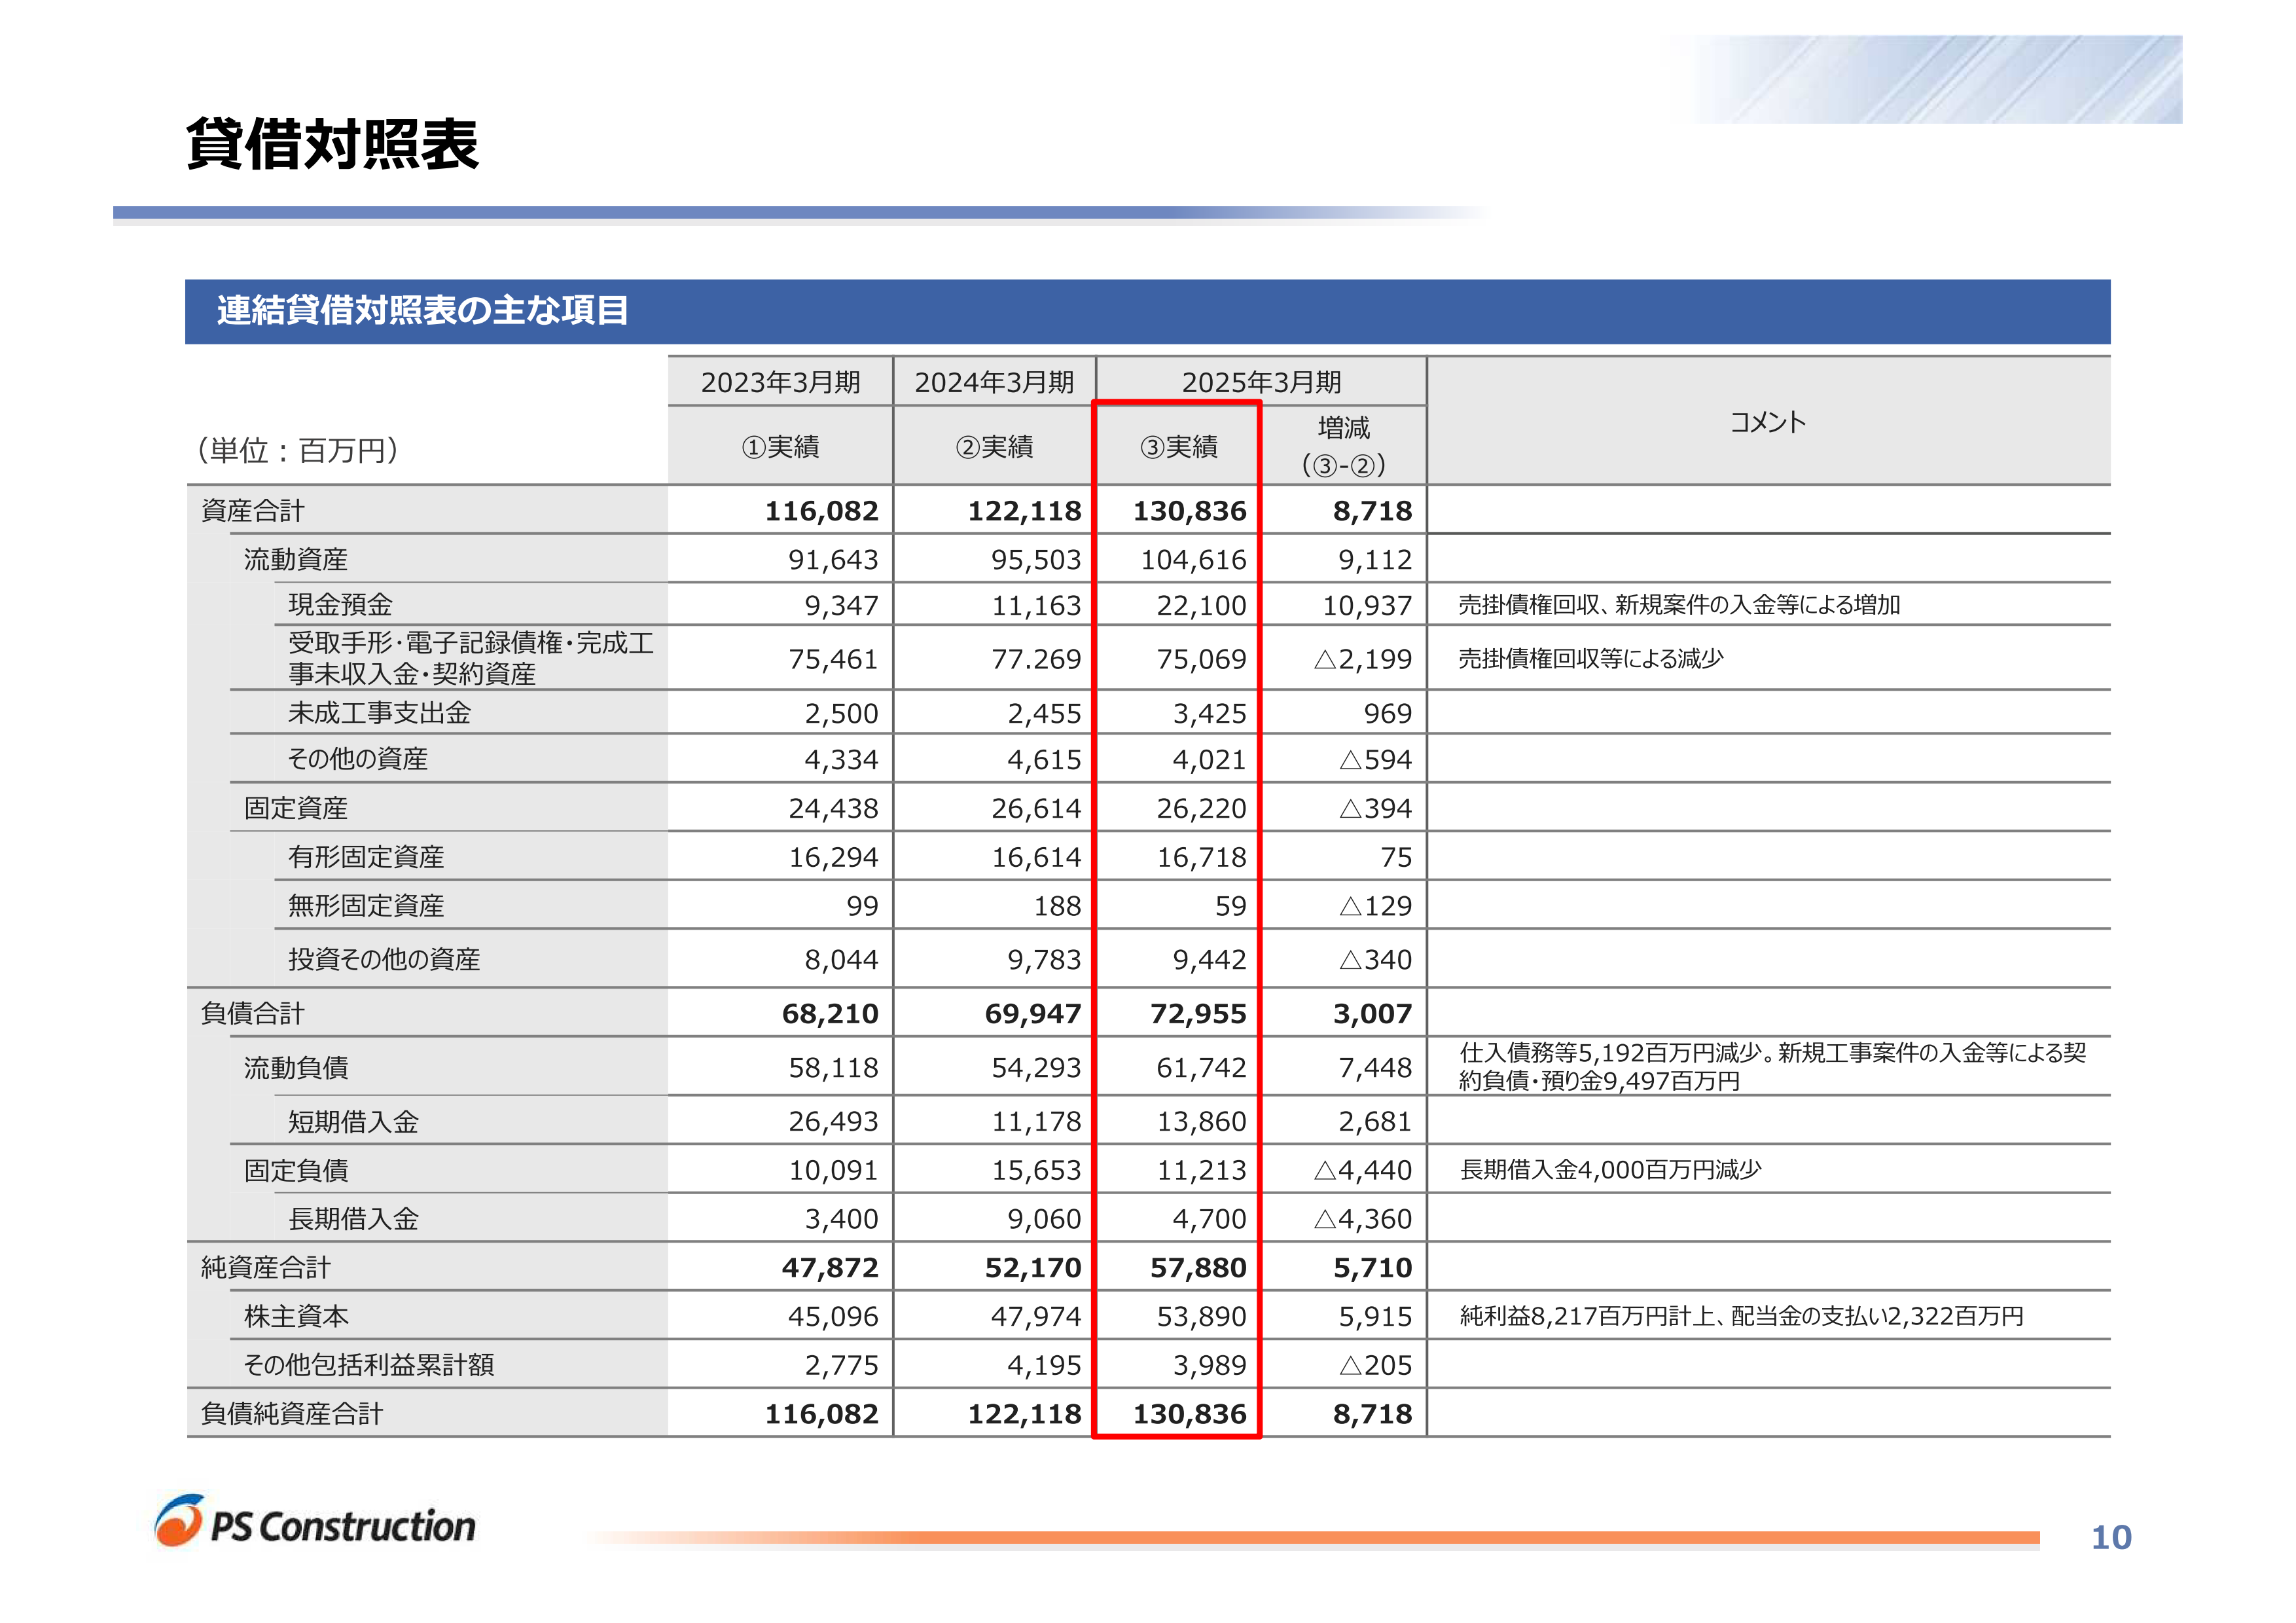The height and width of the screenshot is (1623, 2296).
Task: Select the ②実績 subheader
Action: 994,447
